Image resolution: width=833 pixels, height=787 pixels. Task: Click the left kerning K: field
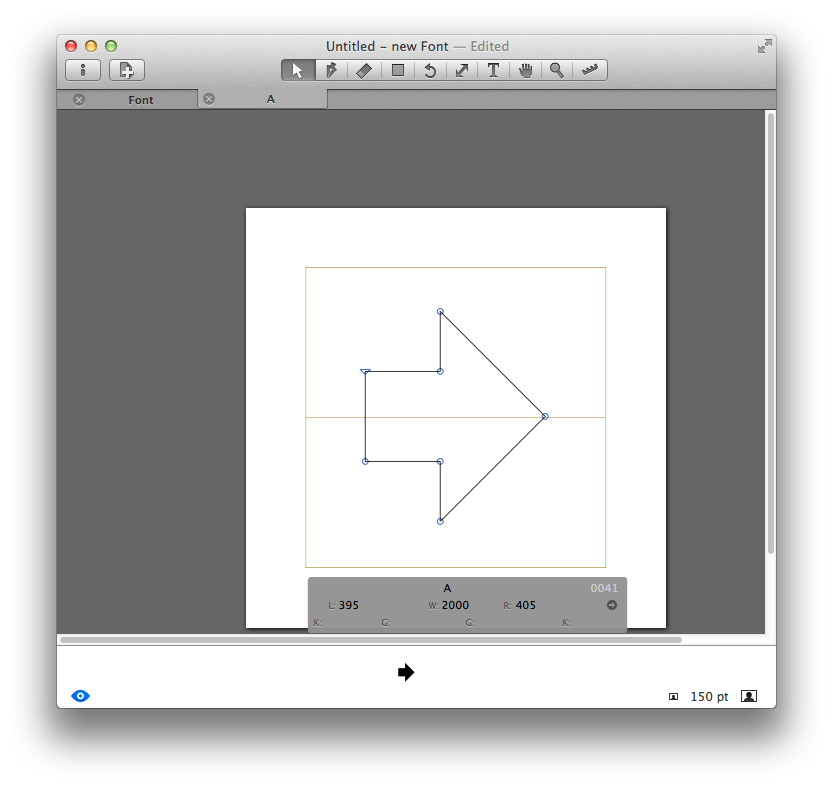tap(317, 623)
